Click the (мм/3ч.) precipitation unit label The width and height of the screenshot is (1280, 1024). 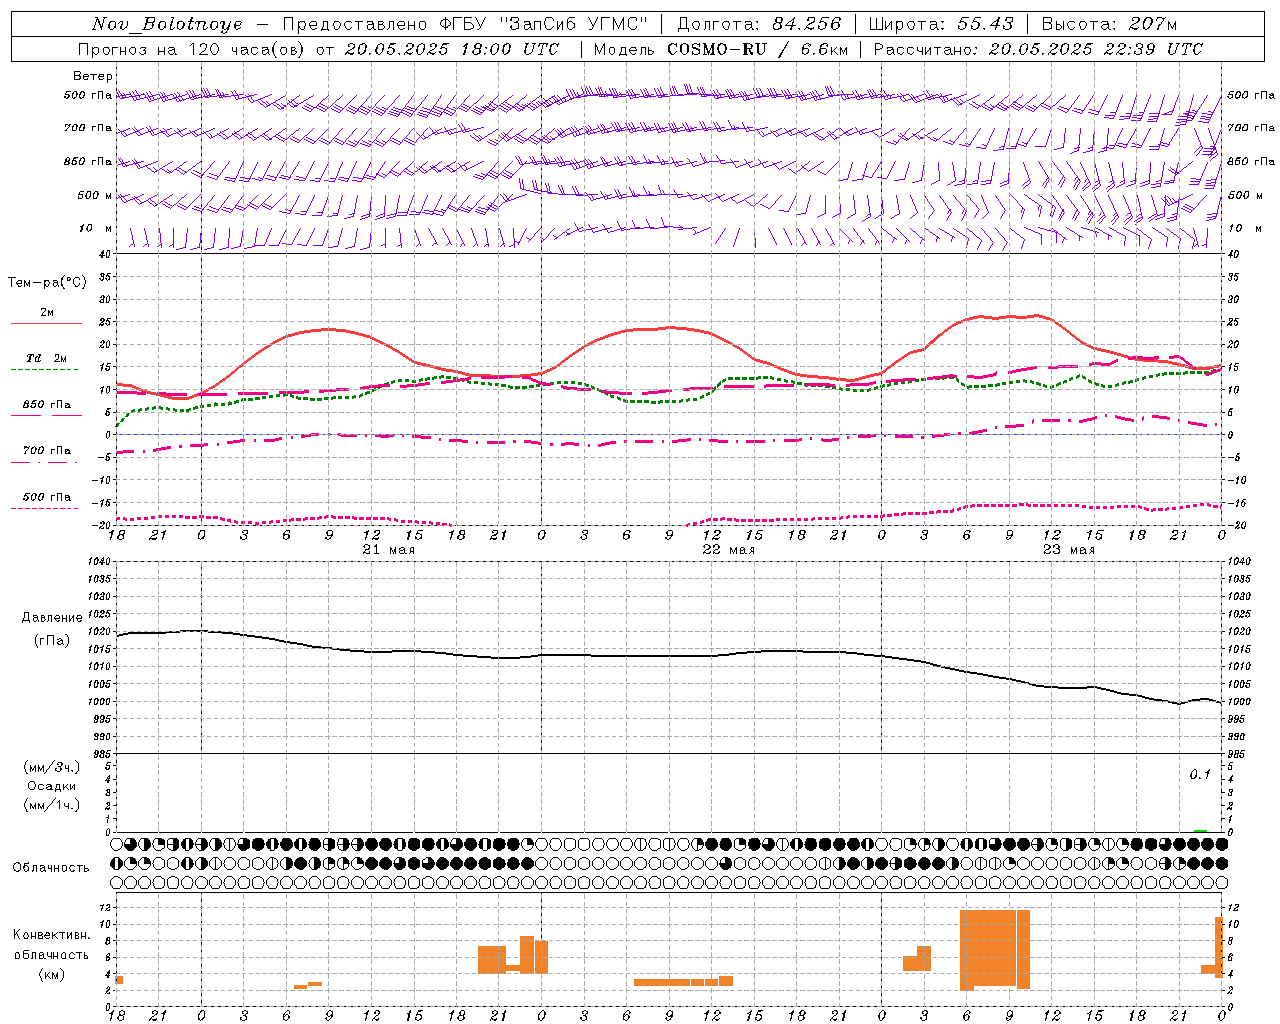coord(51,767)
